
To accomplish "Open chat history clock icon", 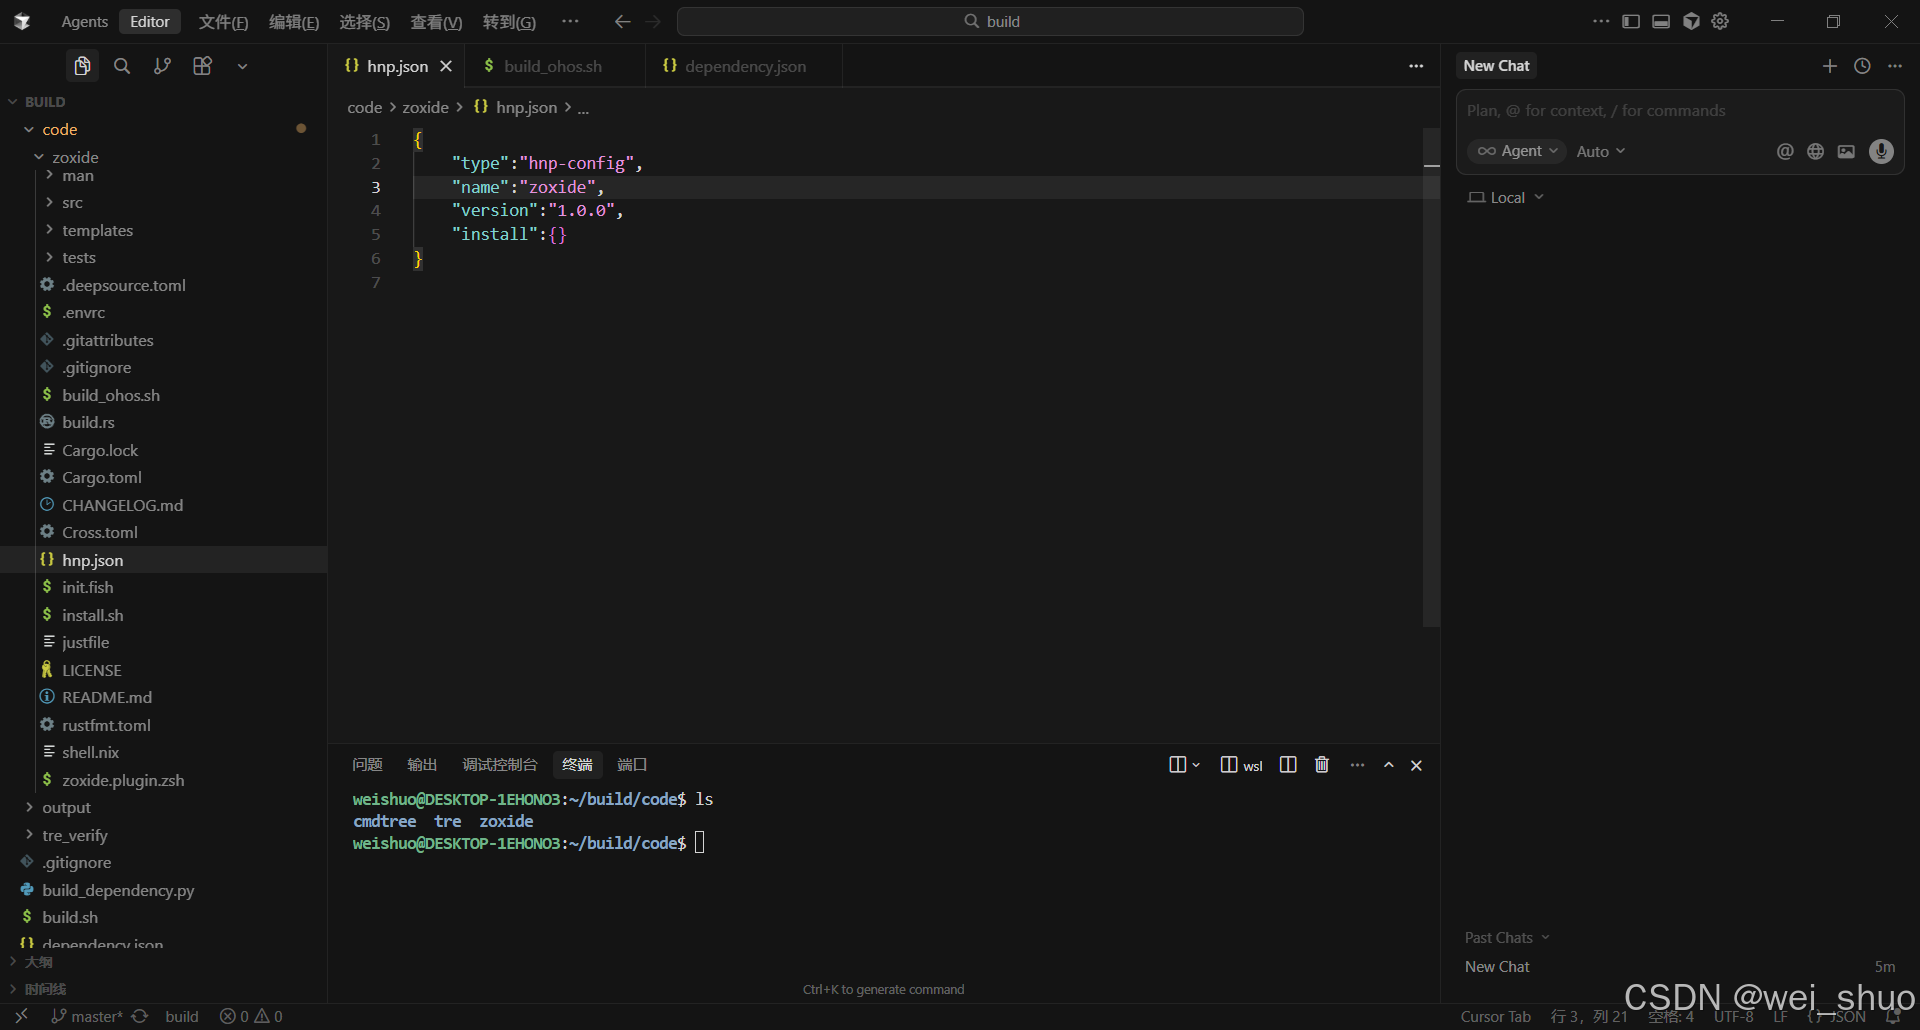I will point(1862,66).
